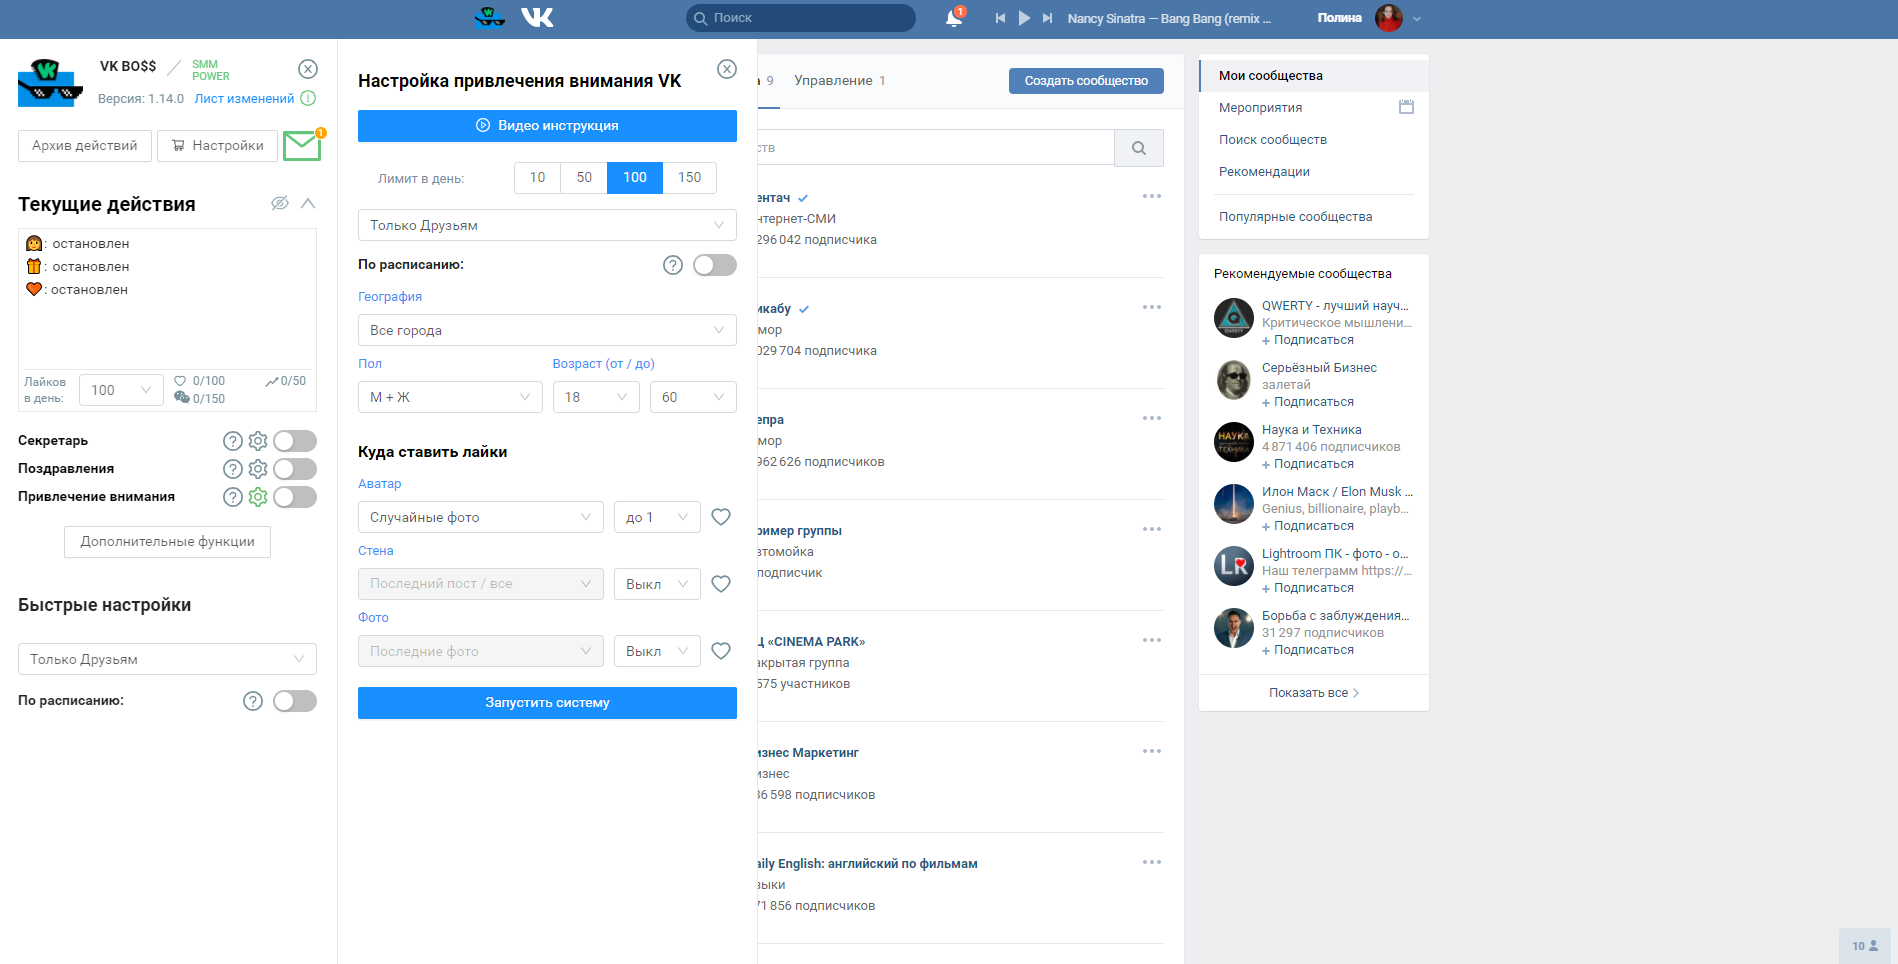This screenshot has height=964, width=1898.
Task: Enable the Поздравления toggle
Action: pos(295,469)
